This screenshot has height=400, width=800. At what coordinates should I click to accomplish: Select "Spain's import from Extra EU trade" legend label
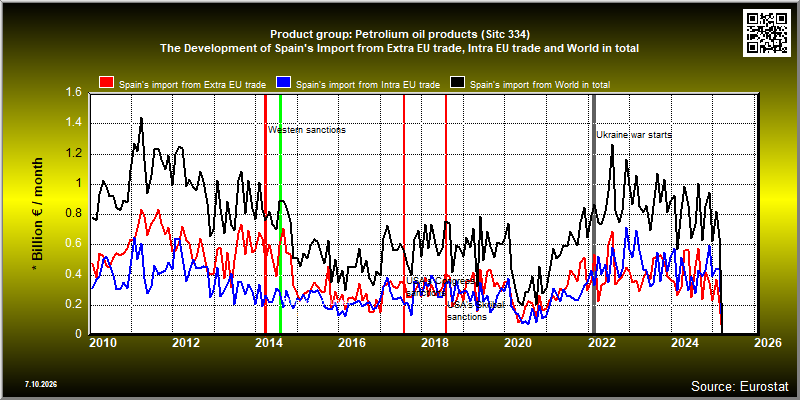click(x=192, y=85)
